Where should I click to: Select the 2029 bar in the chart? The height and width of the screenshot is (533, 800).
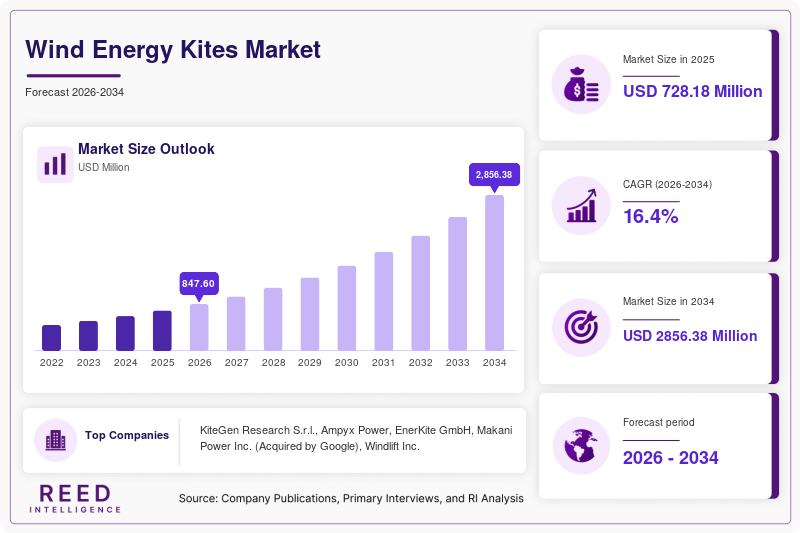pos(310,314)
